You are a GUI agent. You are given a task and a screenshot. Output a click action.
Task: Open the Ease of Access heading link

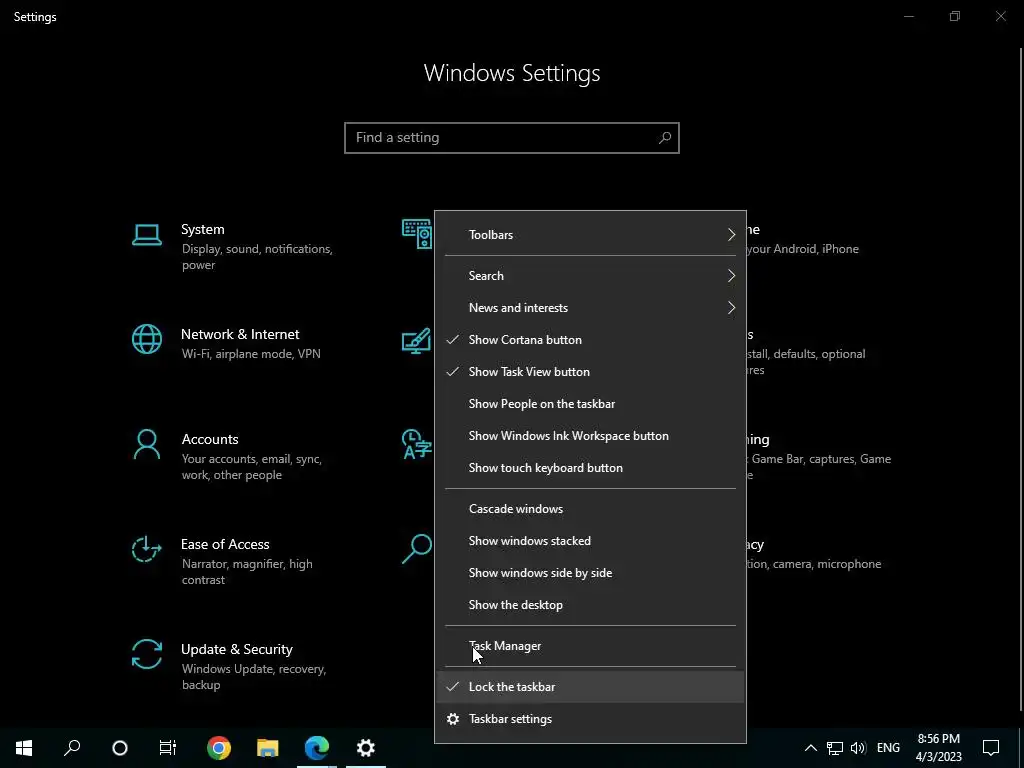225,545
